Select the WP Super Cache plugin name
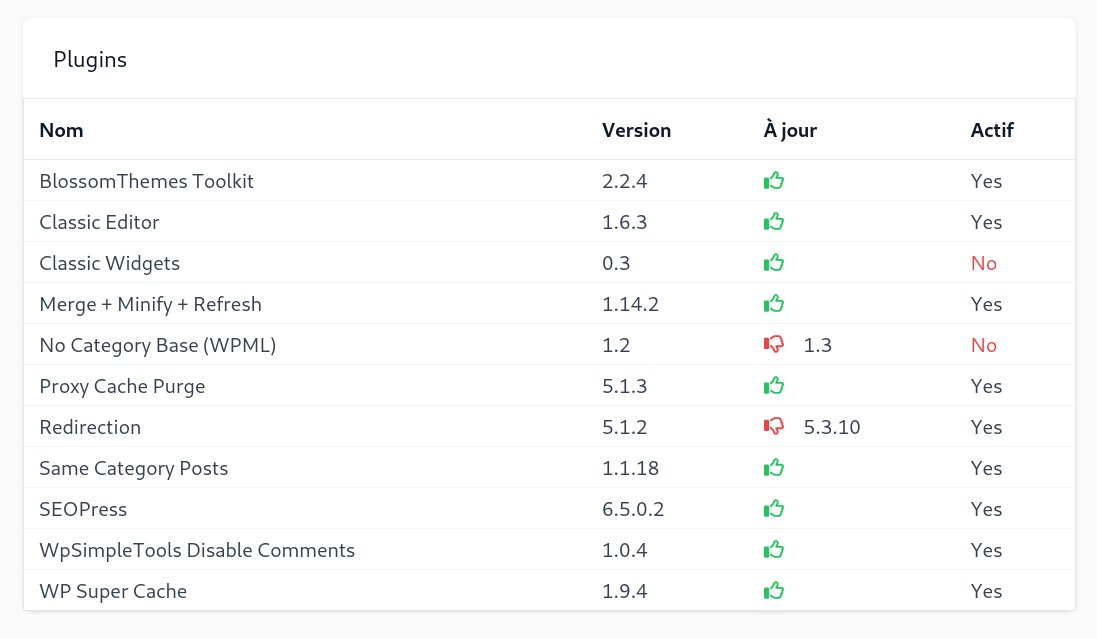Screen dimensions: 1097x638 113,592
